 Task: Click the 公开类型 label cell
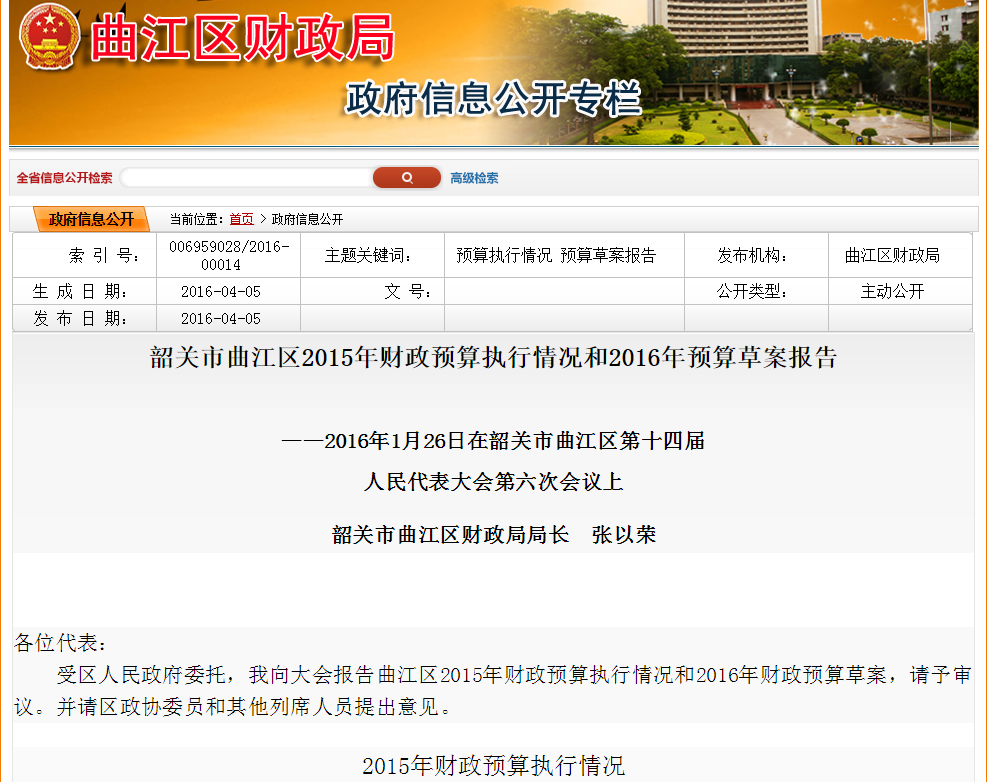(756, 291)
